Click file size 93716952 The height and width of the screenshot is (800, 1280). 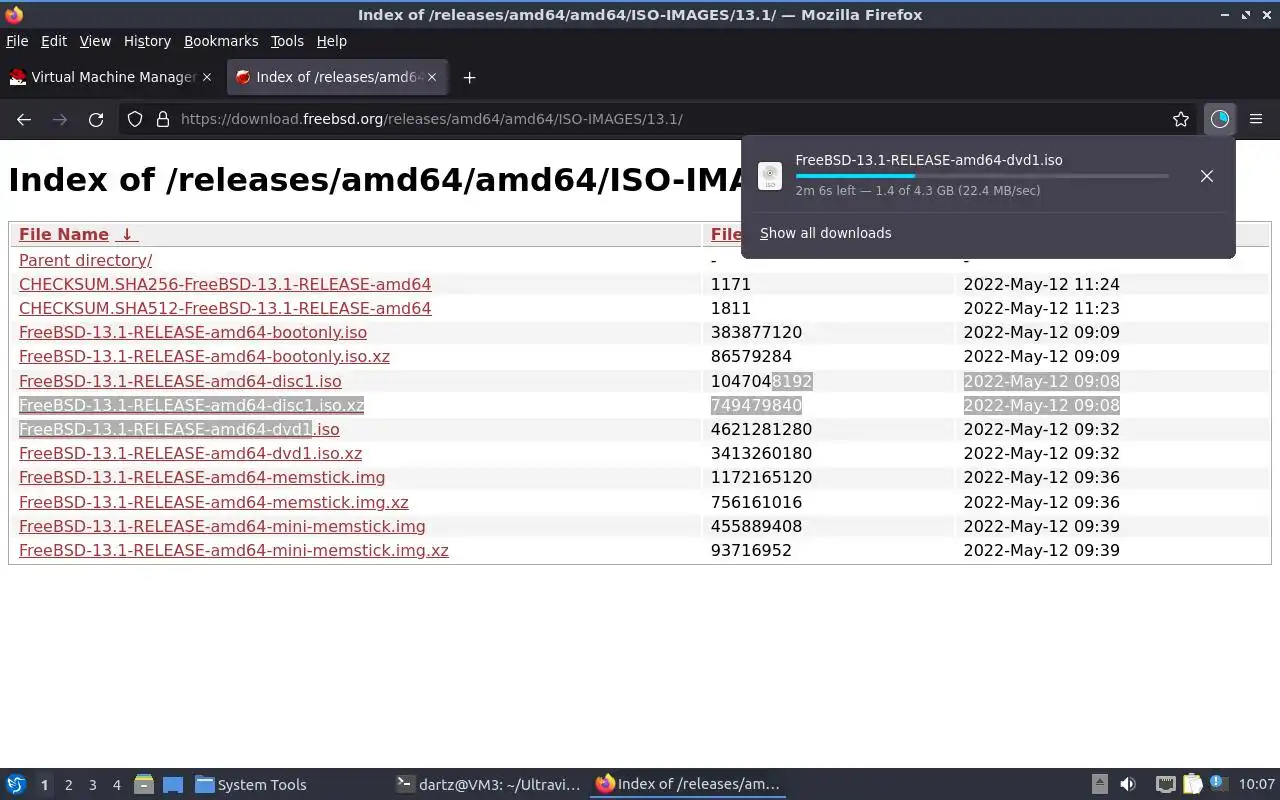[x=751, y=550]
